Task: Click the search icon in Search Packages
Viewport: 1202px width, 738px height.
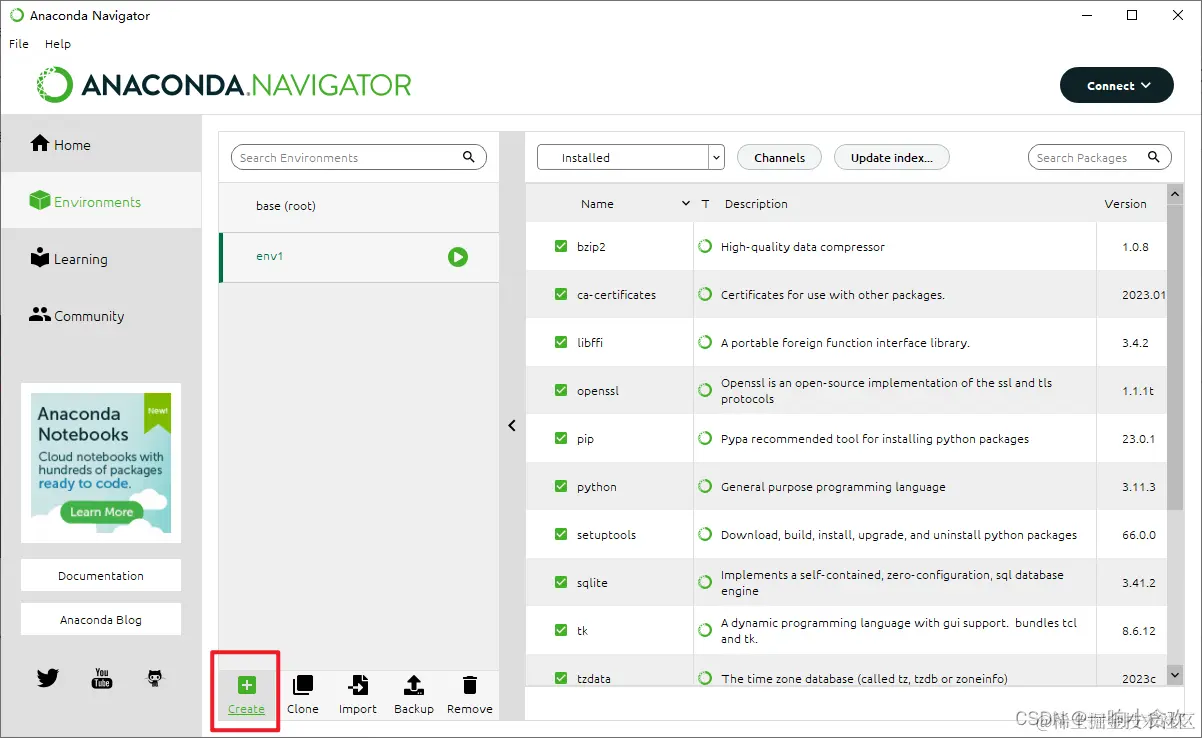Action: [1154, 157]
